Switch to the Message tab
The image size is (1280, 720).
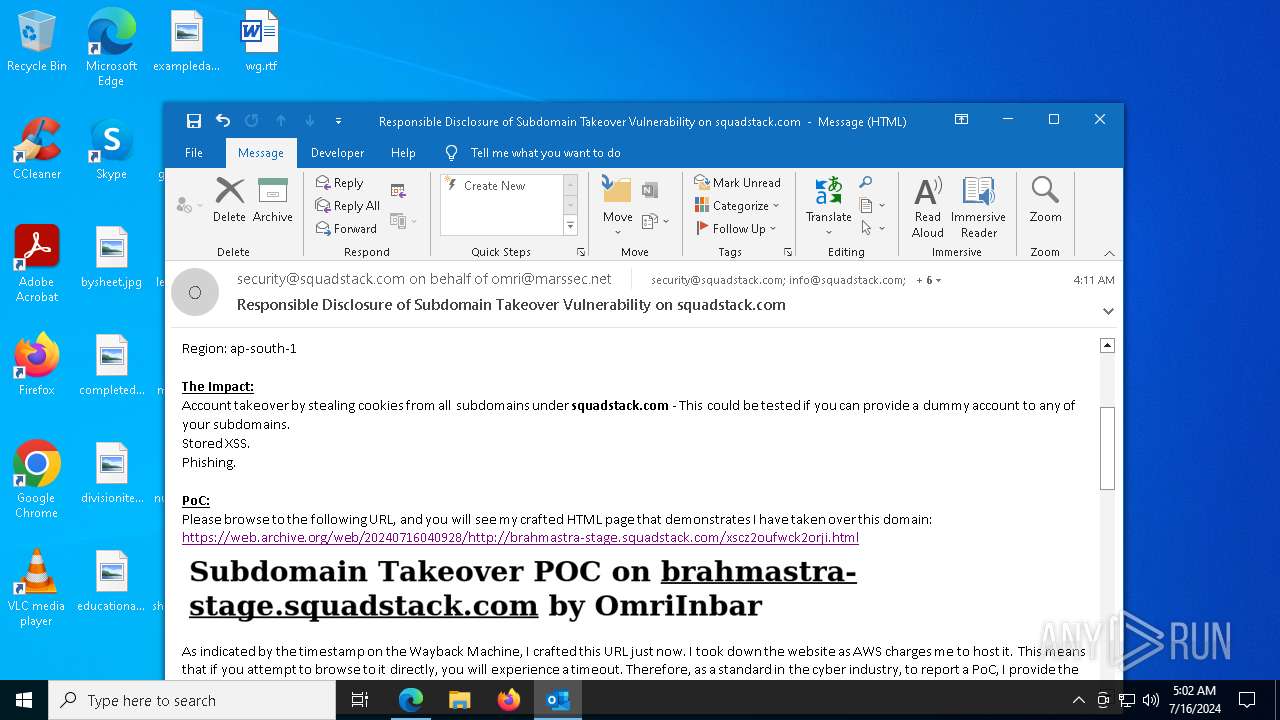(261, 153)
